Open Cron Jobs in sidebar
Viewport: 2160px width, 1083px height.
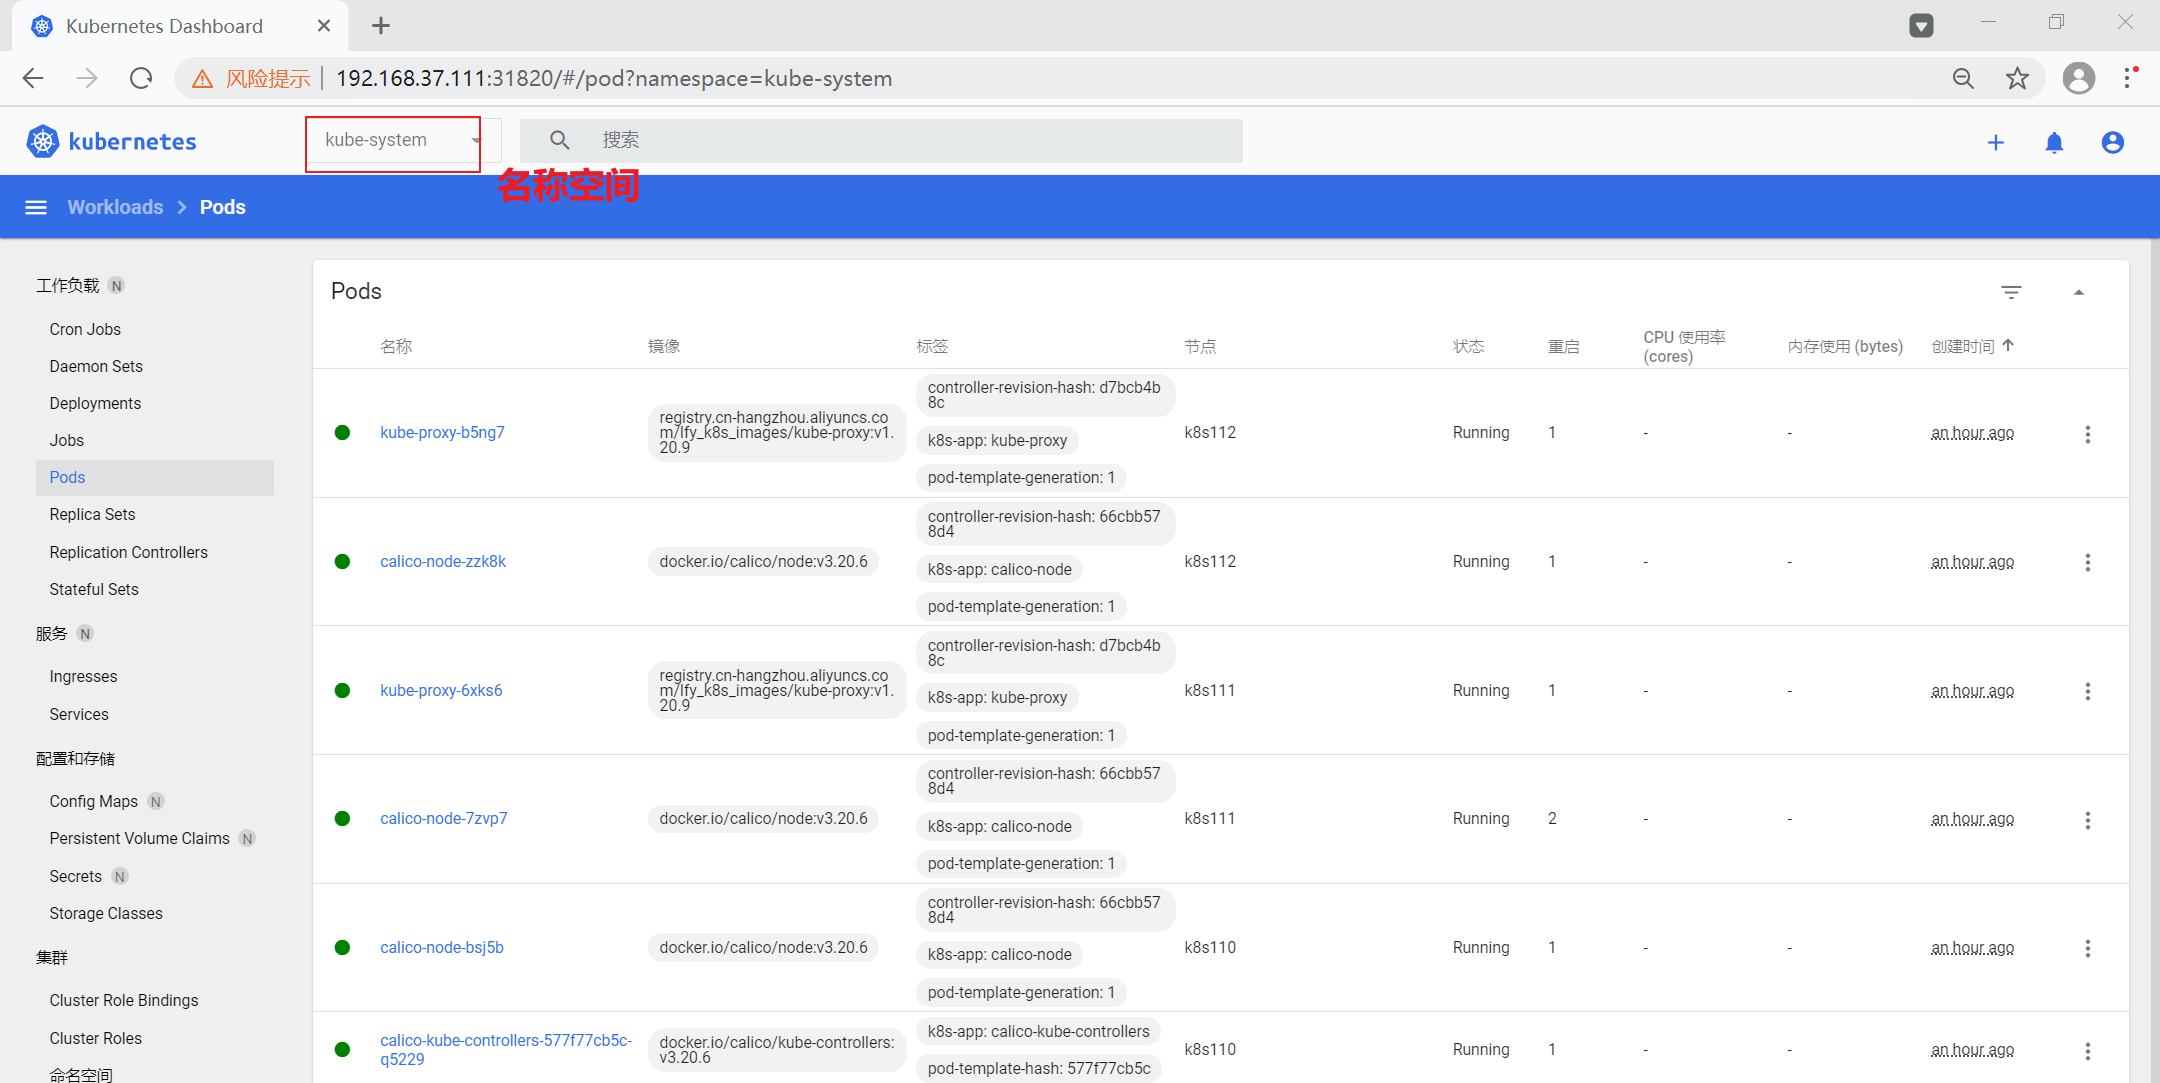pos(85,329)
